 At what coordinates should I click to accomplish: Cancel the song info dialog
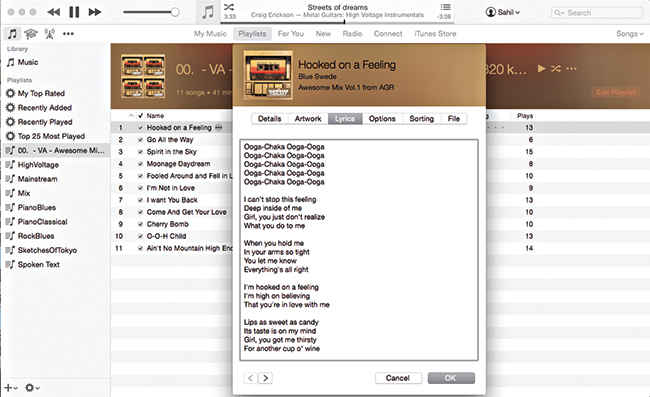coord(398,378)
